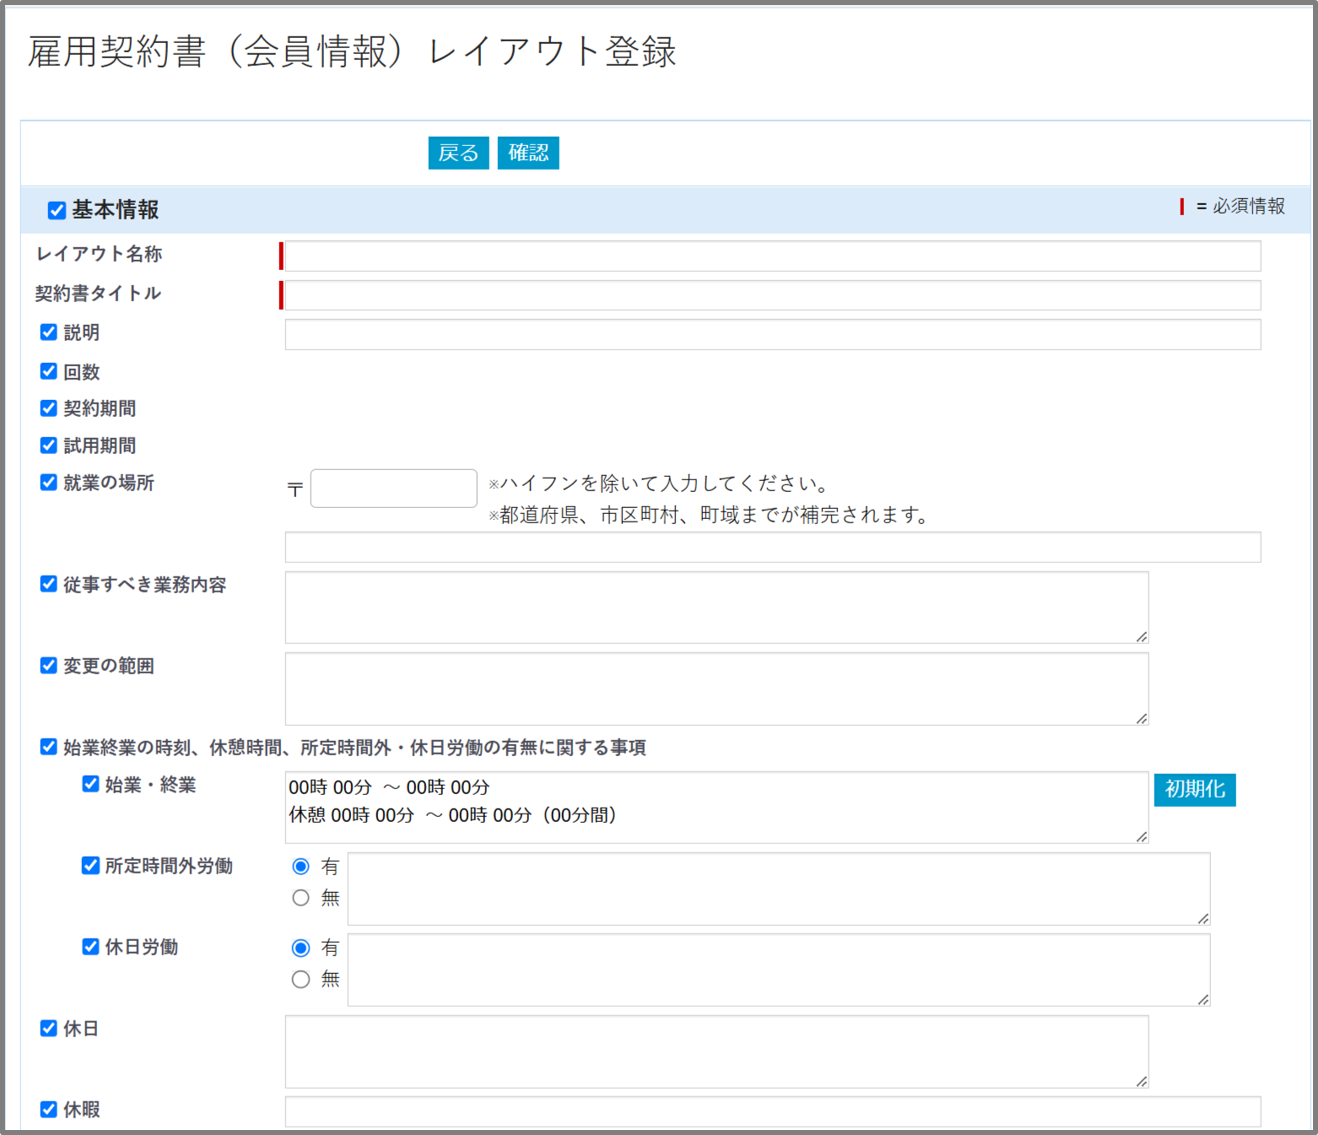Select 有 for 休日労働
The height and width of the screenshot is (1135, 1318).
301,948
